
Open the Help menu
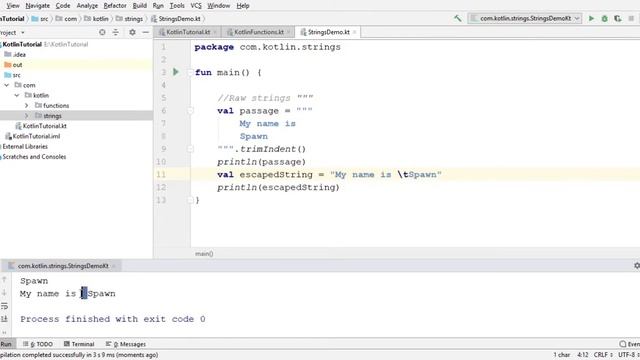coord(243,6)
